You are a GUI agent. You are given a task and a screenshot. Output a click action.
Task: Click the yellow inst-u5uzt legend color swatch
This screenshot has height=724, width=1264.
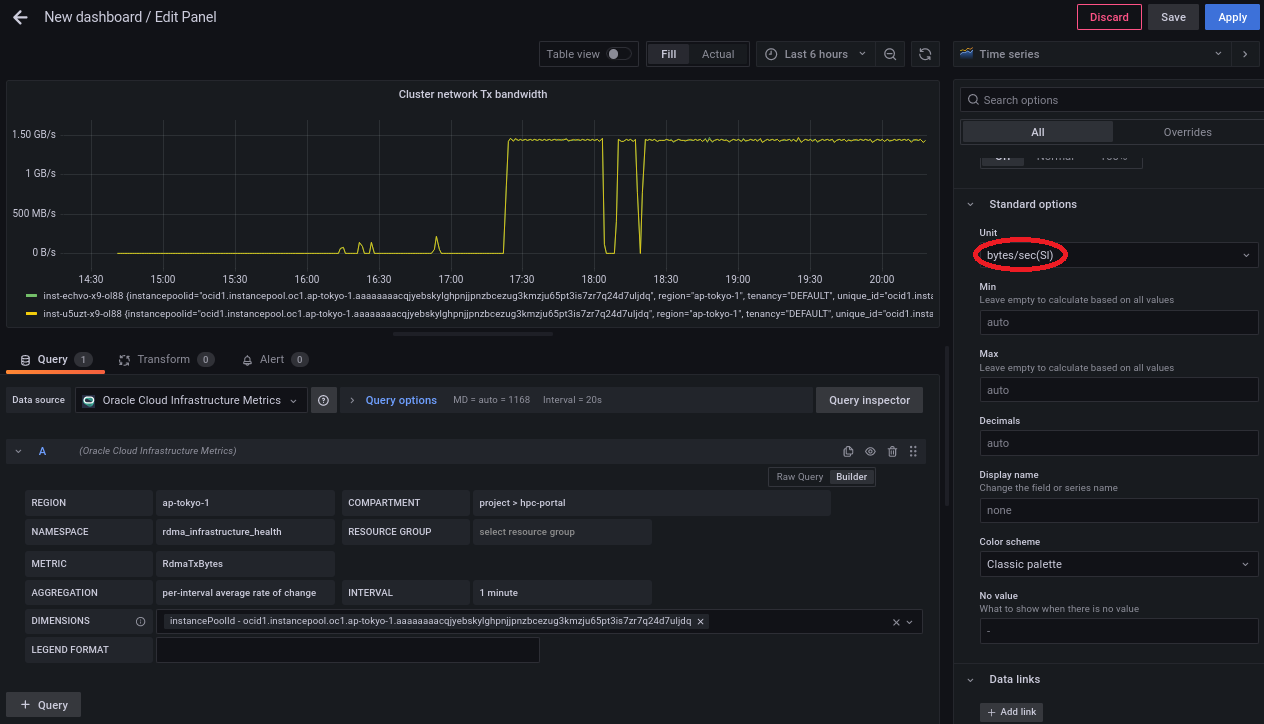click(31, 314)
